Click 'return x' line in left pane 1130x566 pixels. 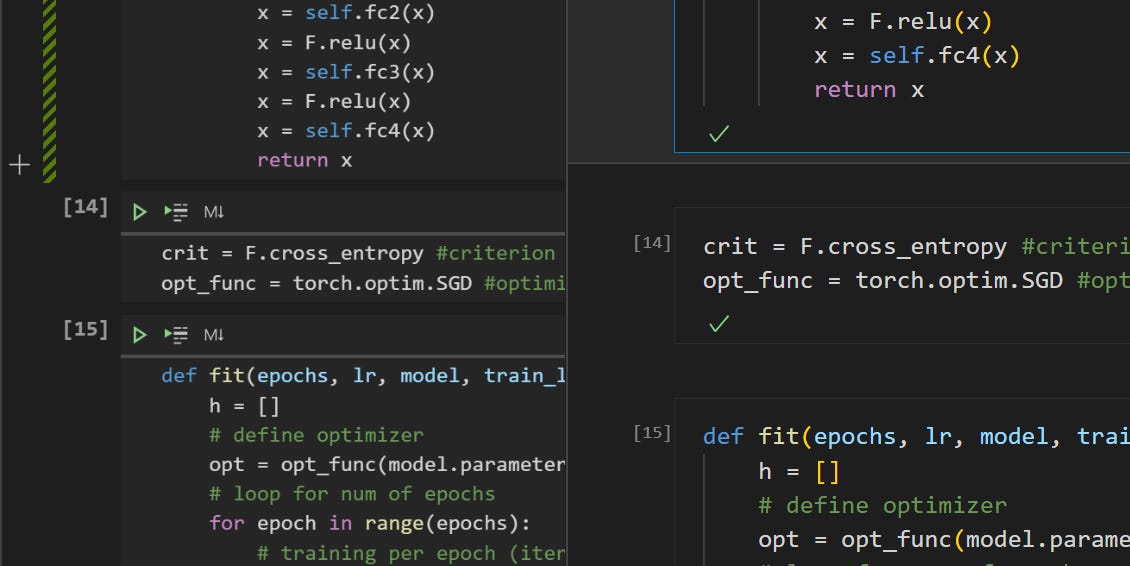305,160
